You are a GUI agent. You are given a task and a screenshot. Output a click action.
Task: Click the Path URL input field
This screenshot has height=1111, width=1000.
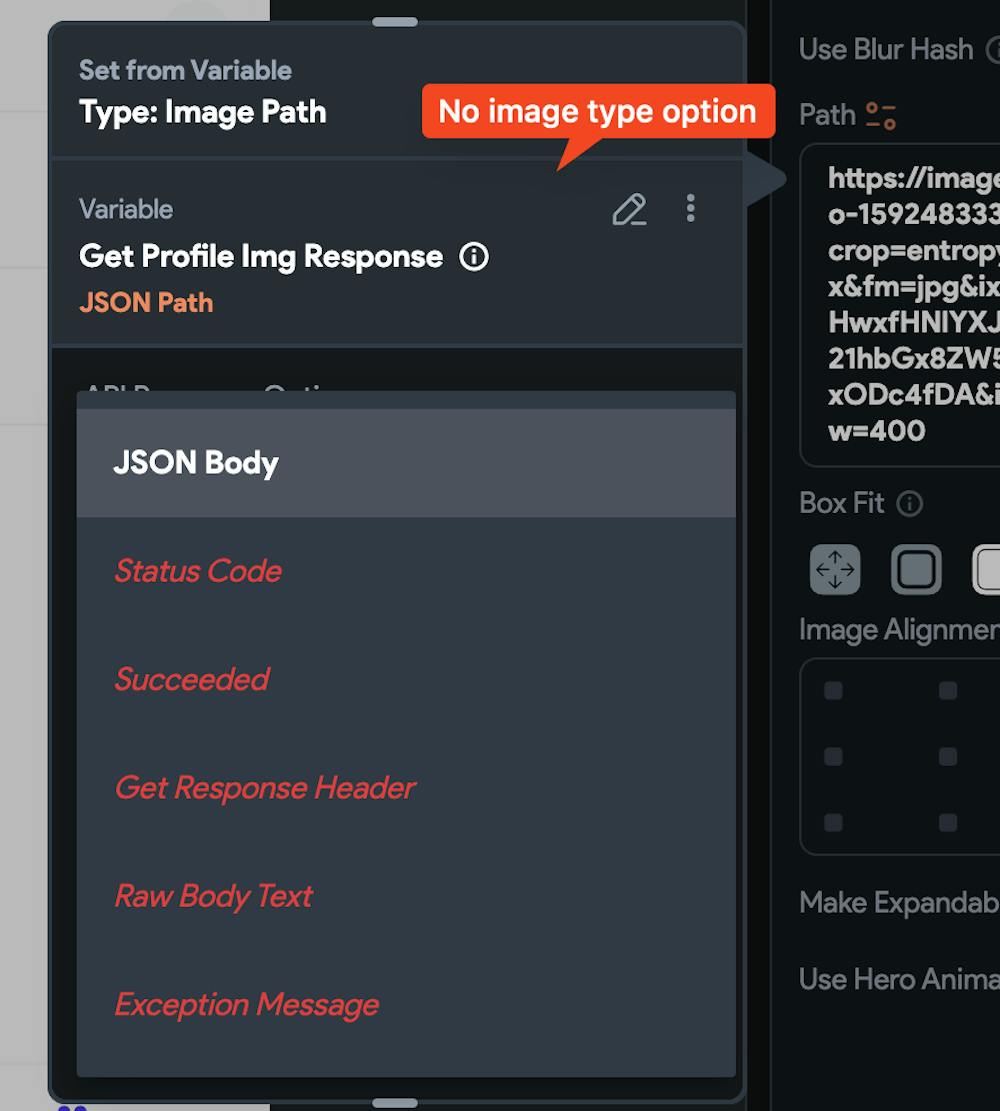pyautogui.click(x=900, y=305)
